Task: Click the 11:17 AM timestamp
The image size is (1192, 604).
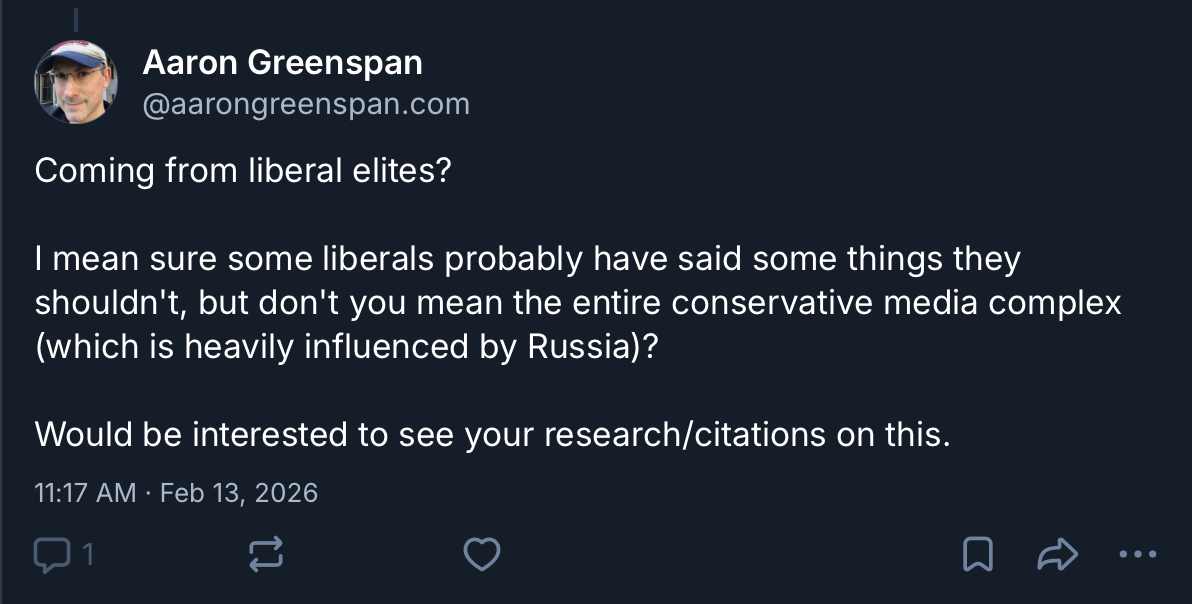Action: point(85,493)
